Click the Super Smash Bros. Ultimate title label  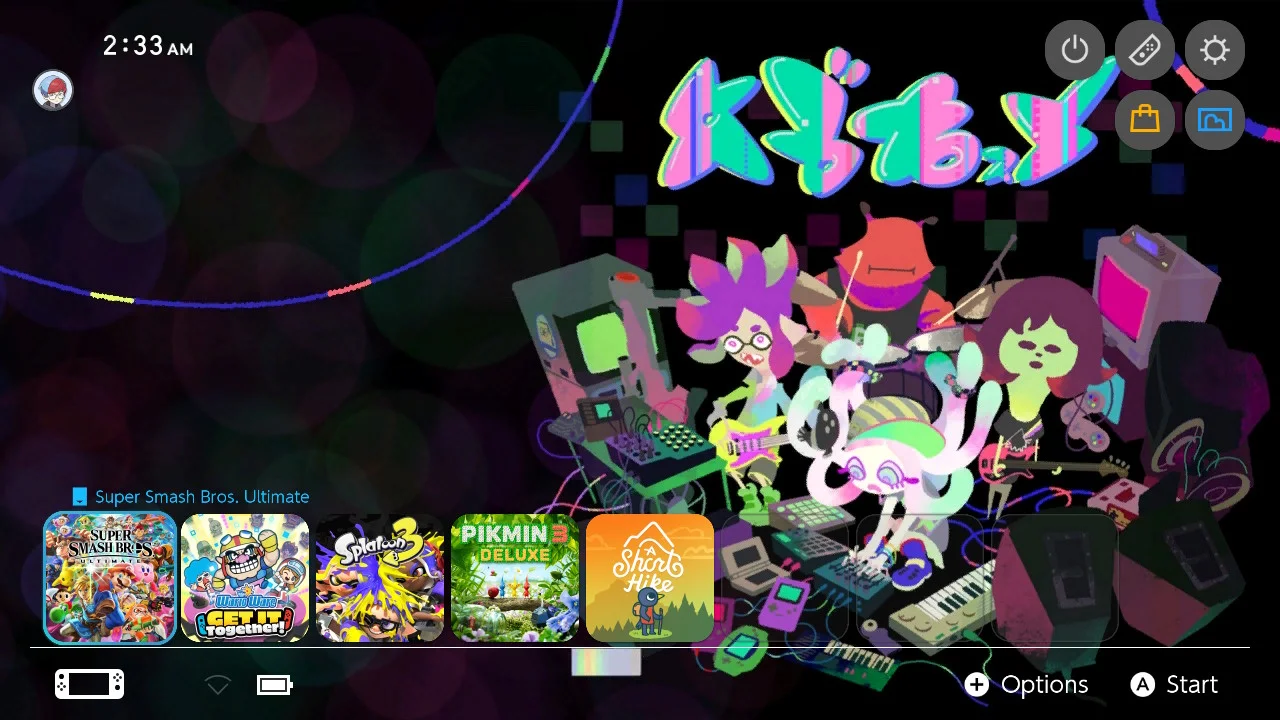[202, 496]
